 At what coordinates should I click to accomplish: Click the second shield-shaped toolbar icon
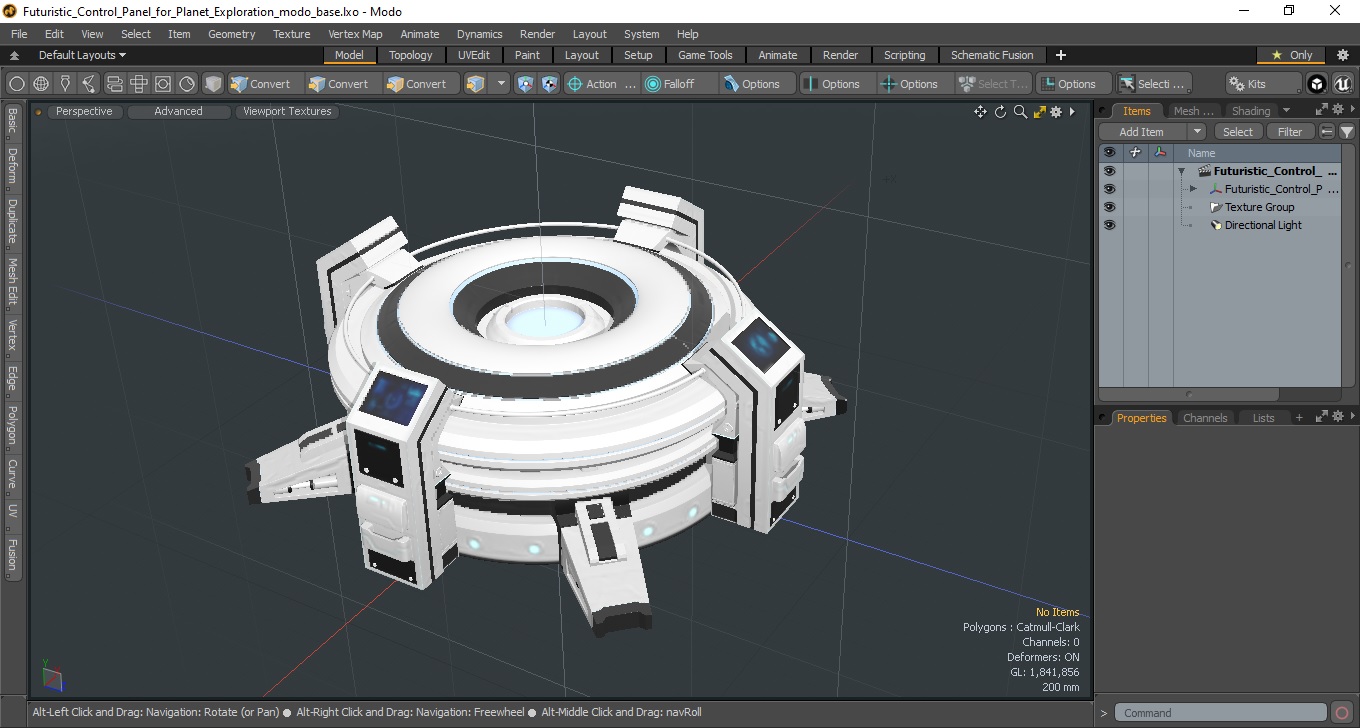click(549, 84)
